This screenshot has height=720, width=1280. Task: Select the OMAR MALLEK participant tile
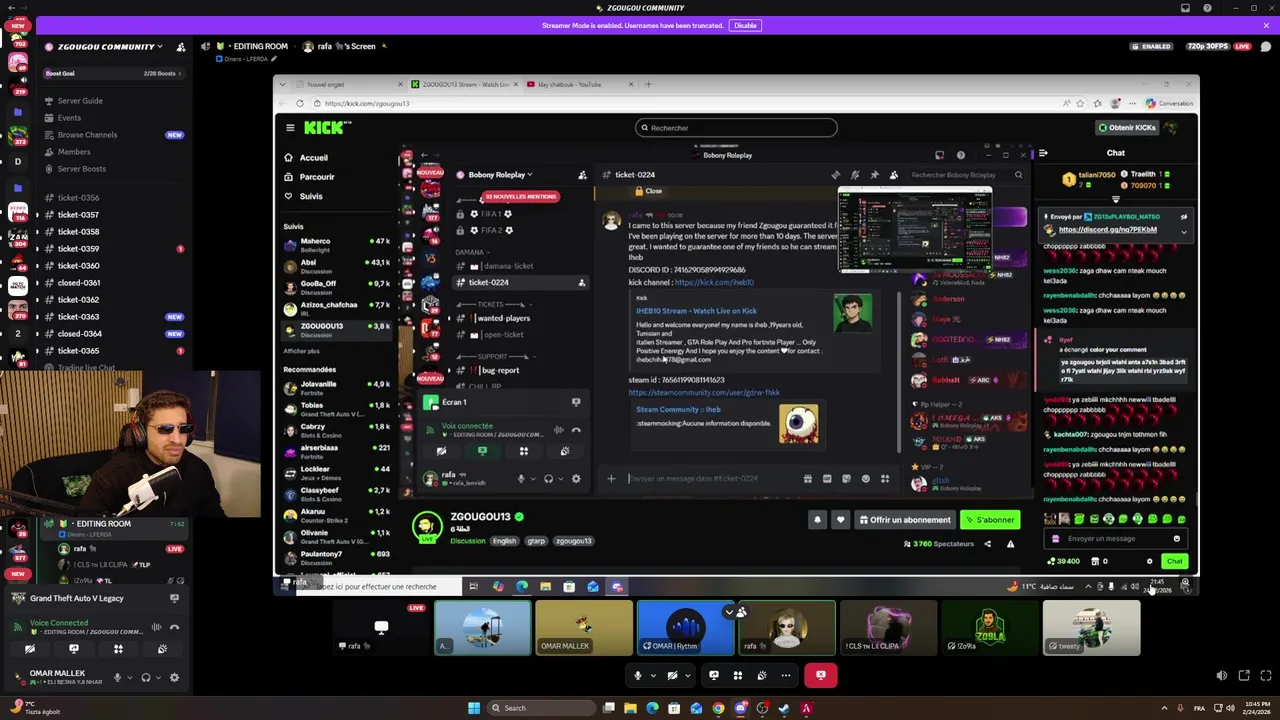pos(584,628)
